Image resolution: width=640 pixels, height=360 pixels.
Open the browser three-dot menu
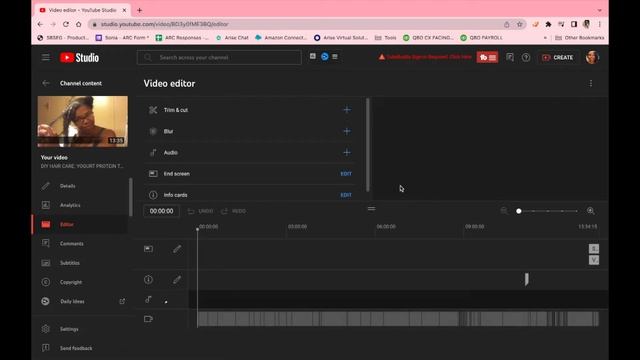tap(600, 24)
